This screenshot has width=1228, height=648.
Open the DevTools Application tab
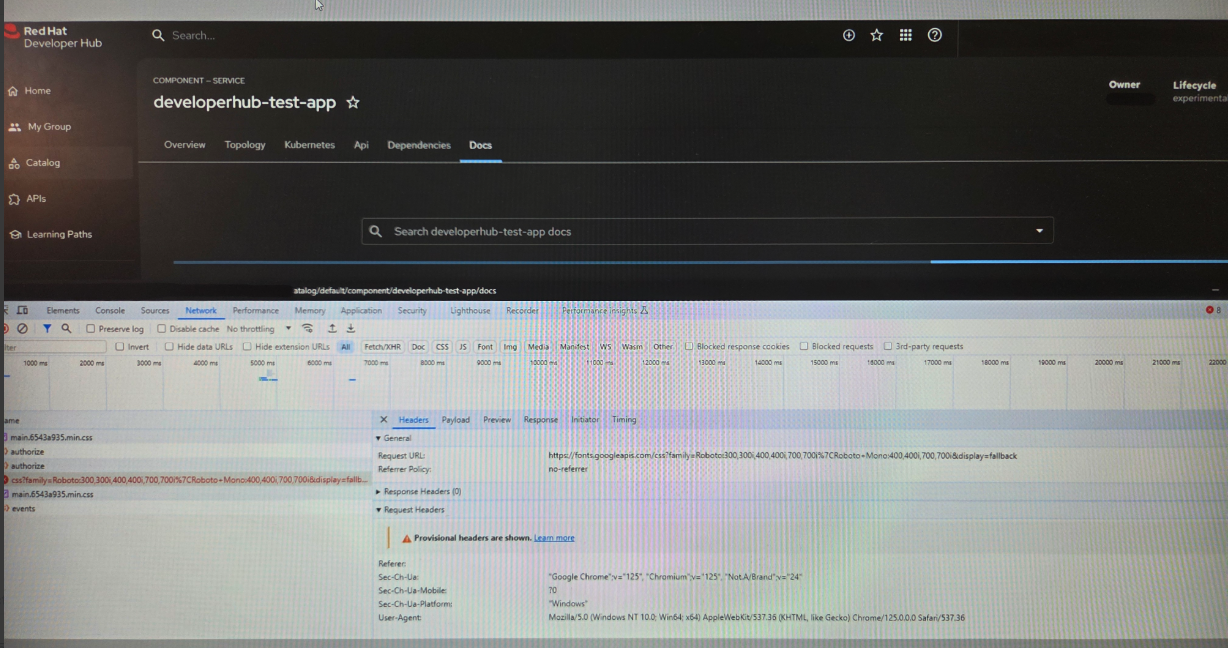click(361, 311)
